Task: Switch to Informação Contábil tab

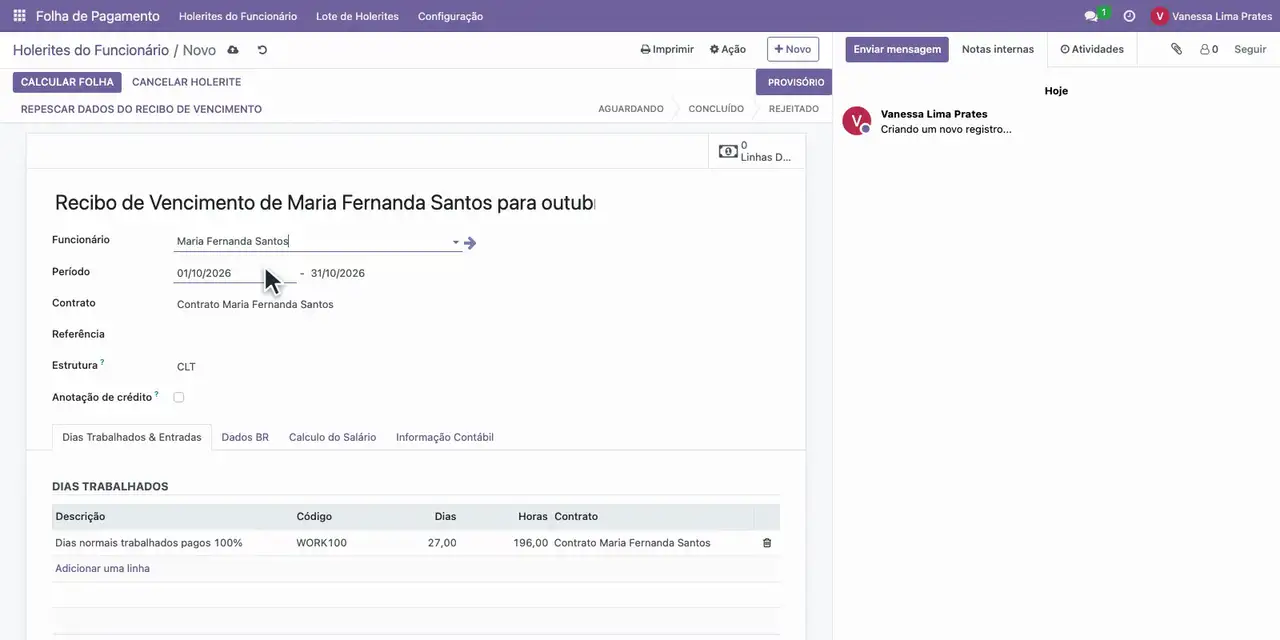Action: point(445,437)
